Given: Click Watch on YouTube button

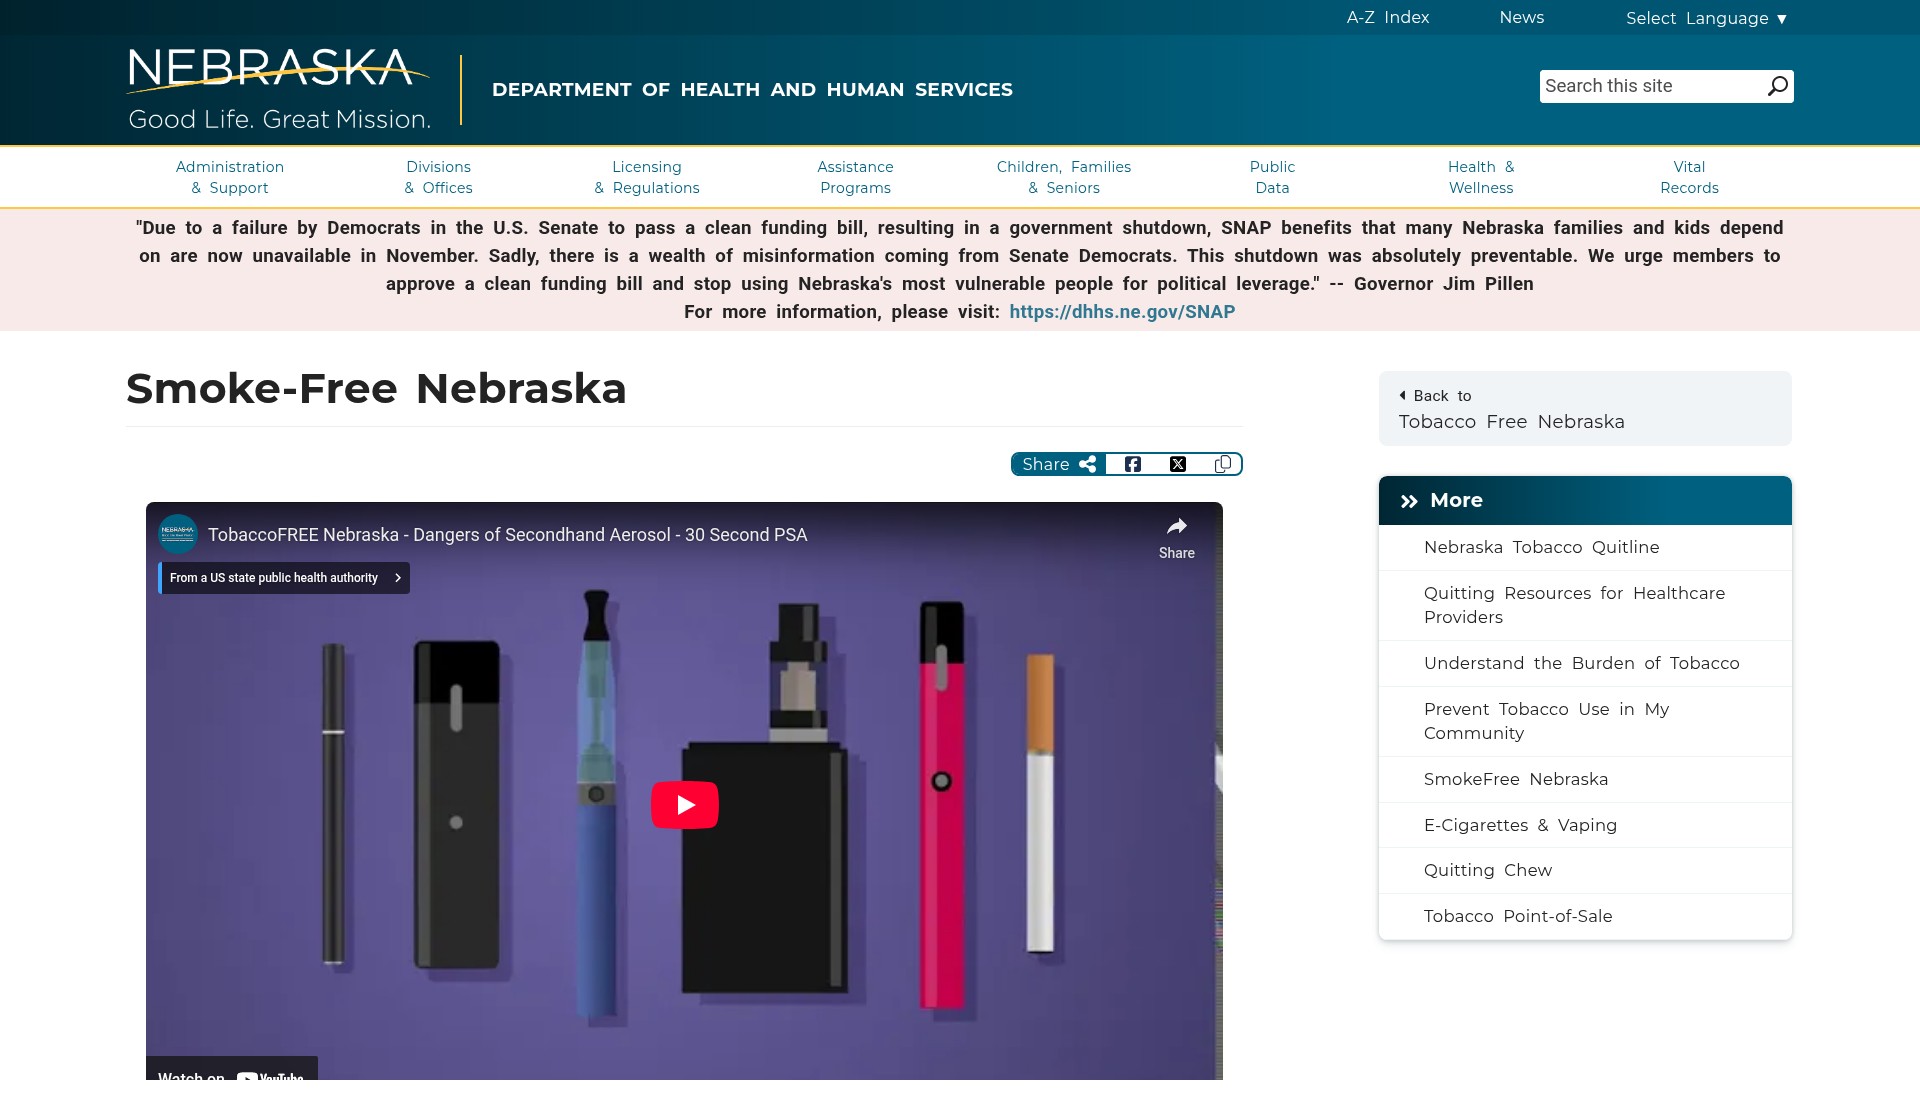Looking at the screenshot, I should tap(232, 1070).
